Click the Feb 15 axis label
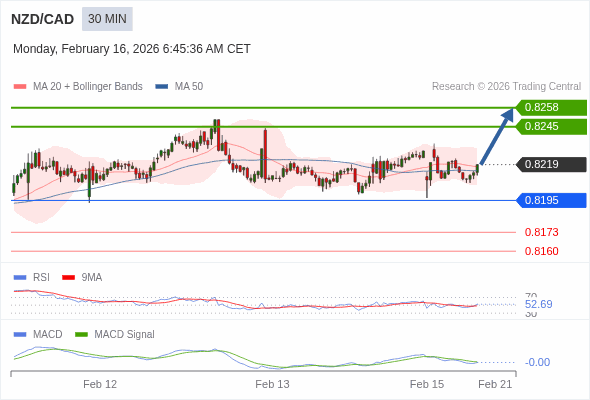 pyautogui.click(x=427, y=384)
